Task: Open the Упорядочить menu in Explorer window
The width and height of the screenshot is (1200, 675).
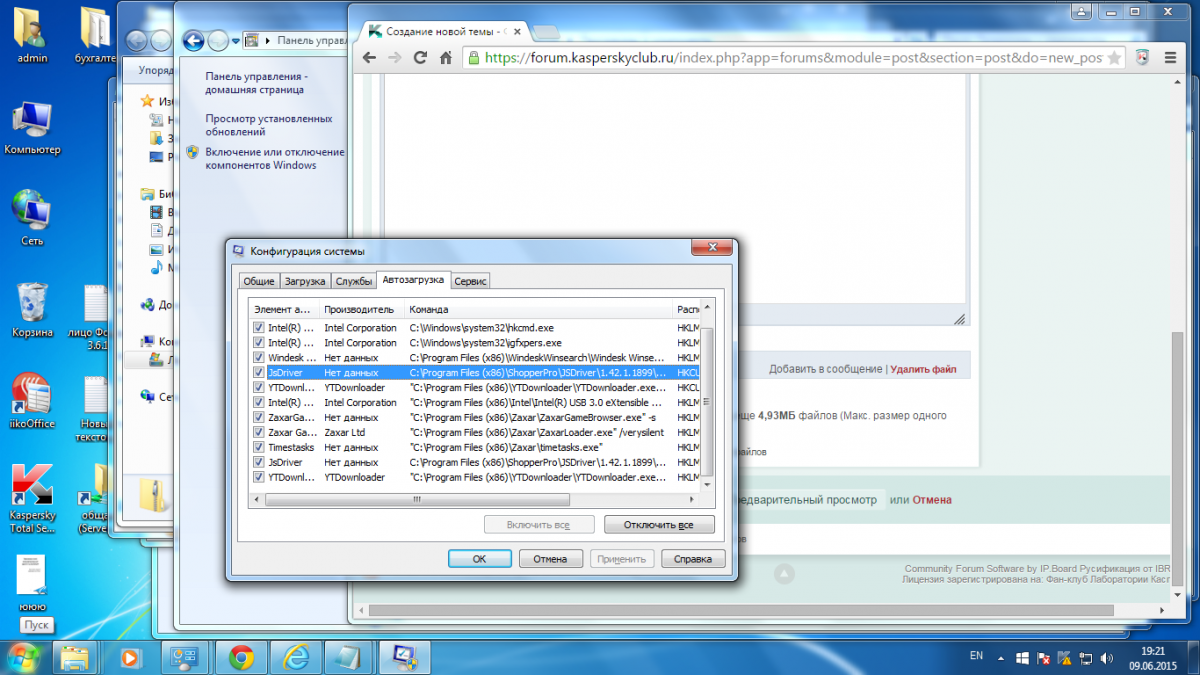Action: click(x=156, y=71)
